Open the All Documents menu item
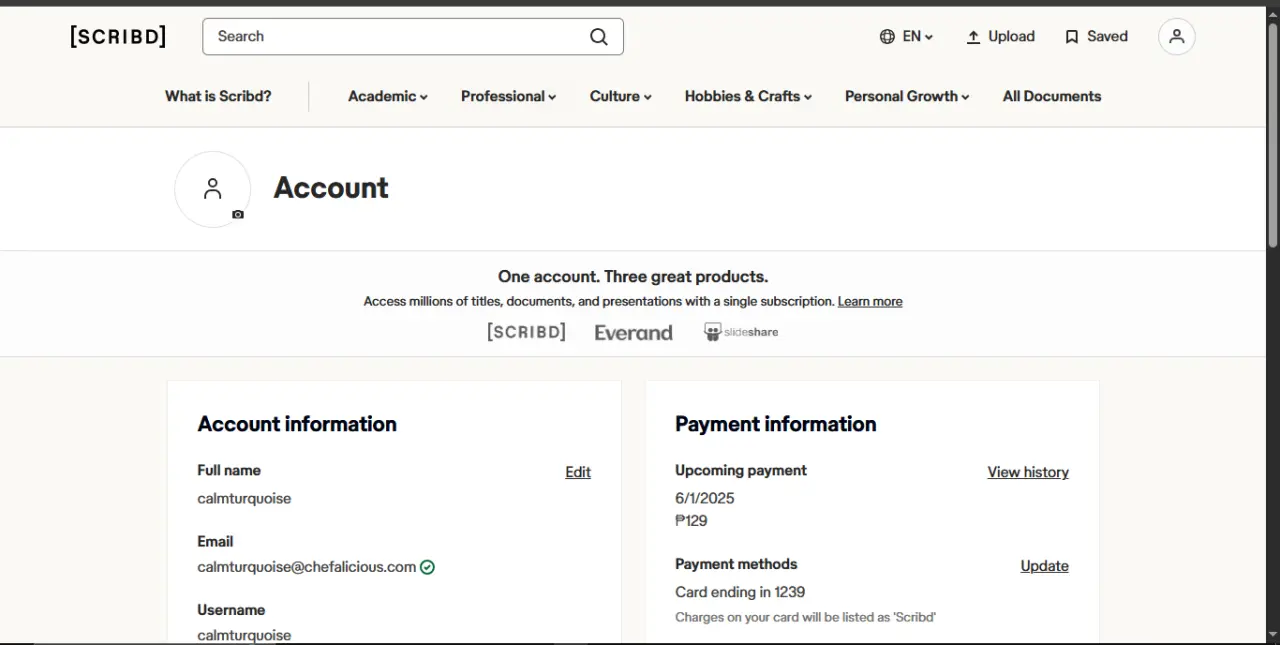Screen dimensions: 1280x645 coord(1052,96)
